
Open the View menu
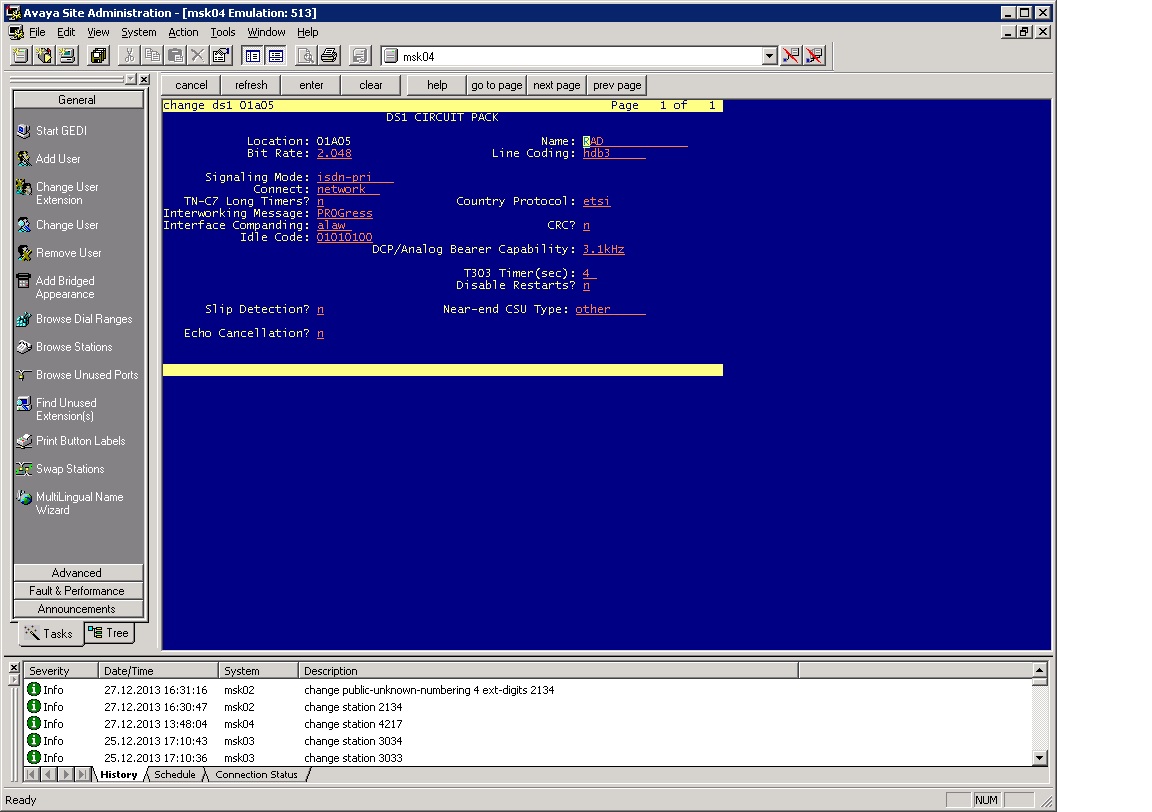[98, 32]
